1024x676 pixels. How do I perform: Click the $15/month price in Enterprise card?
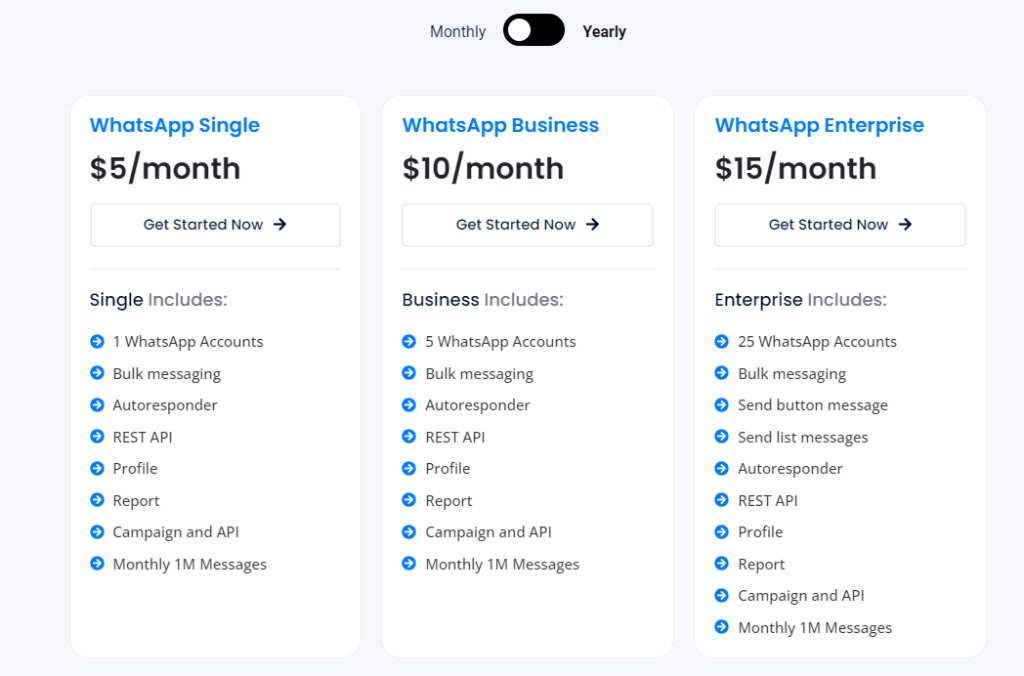(x=795, y=168)
